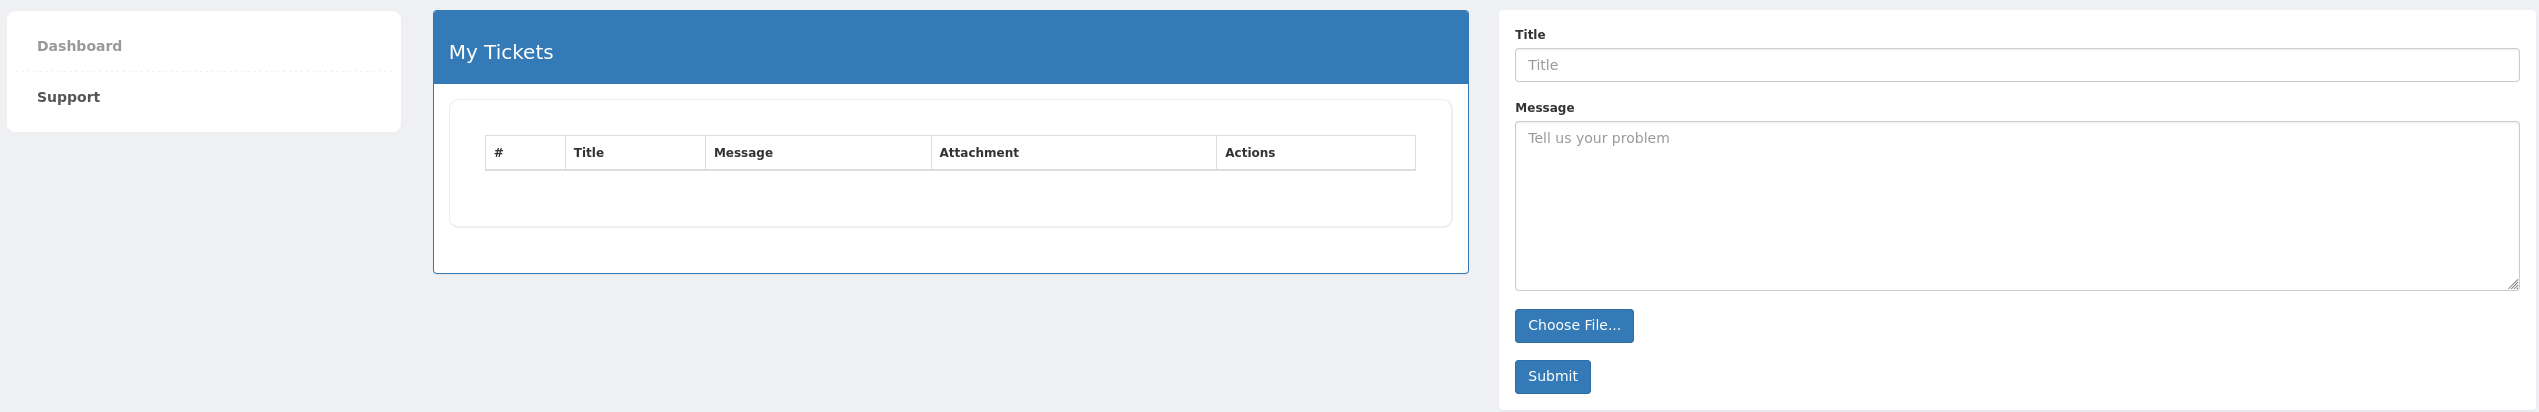Focus the Title input field
Image resolution: width=2539 pixels, height=412 pixels.
pos(2016,65)
